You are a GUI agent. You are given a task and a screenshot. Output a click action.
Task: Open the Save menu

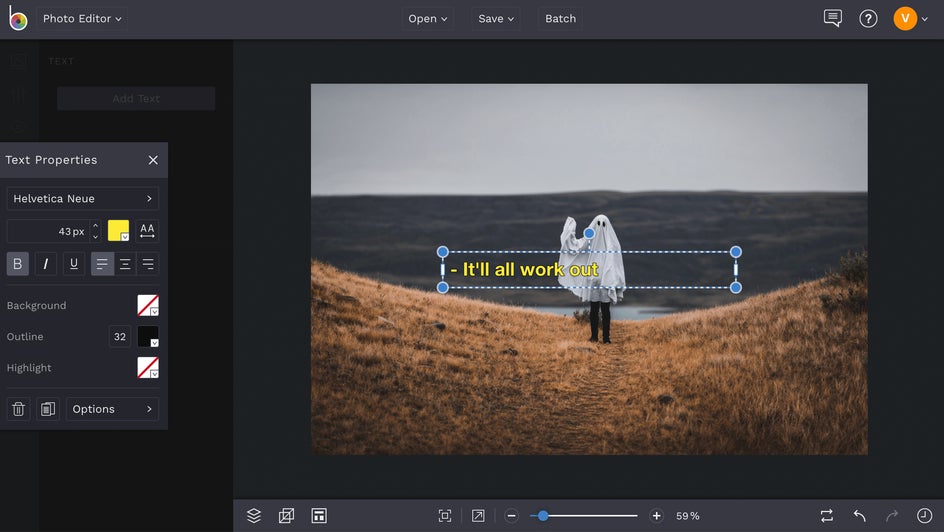[x=496, y=18]
